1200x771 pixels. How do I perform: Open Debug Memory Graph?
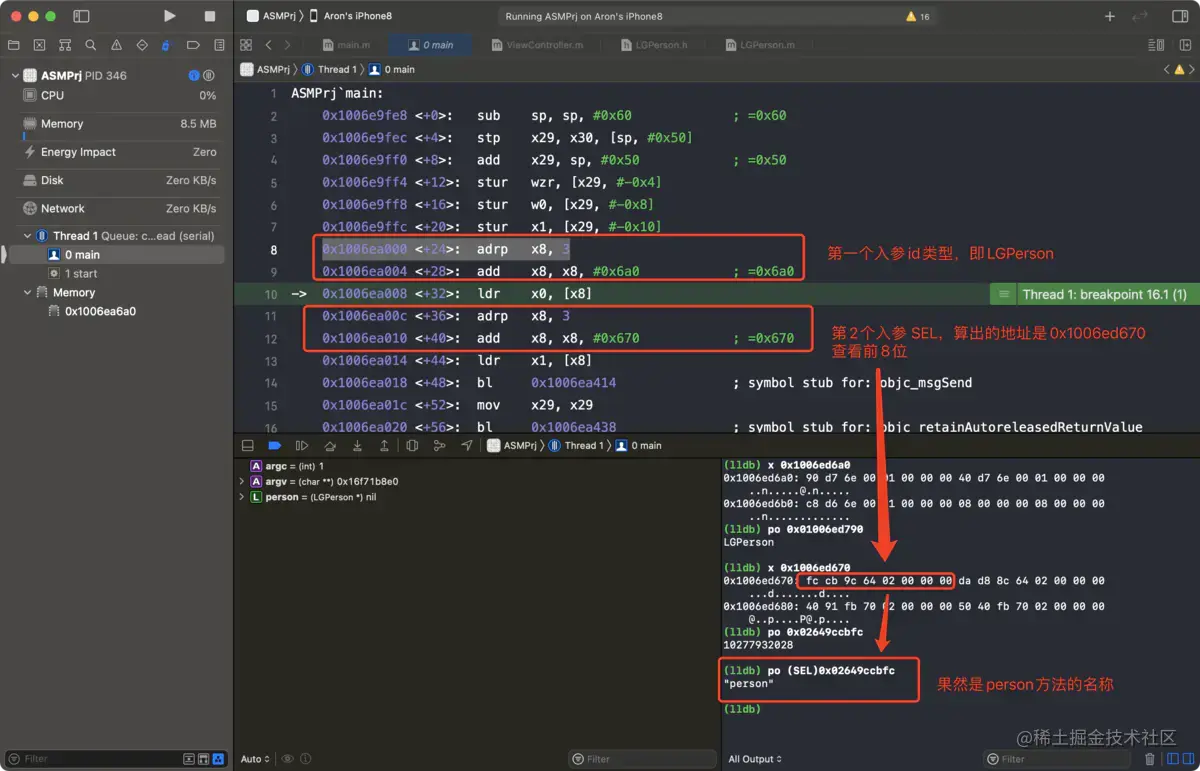click(x=439, y=446)
